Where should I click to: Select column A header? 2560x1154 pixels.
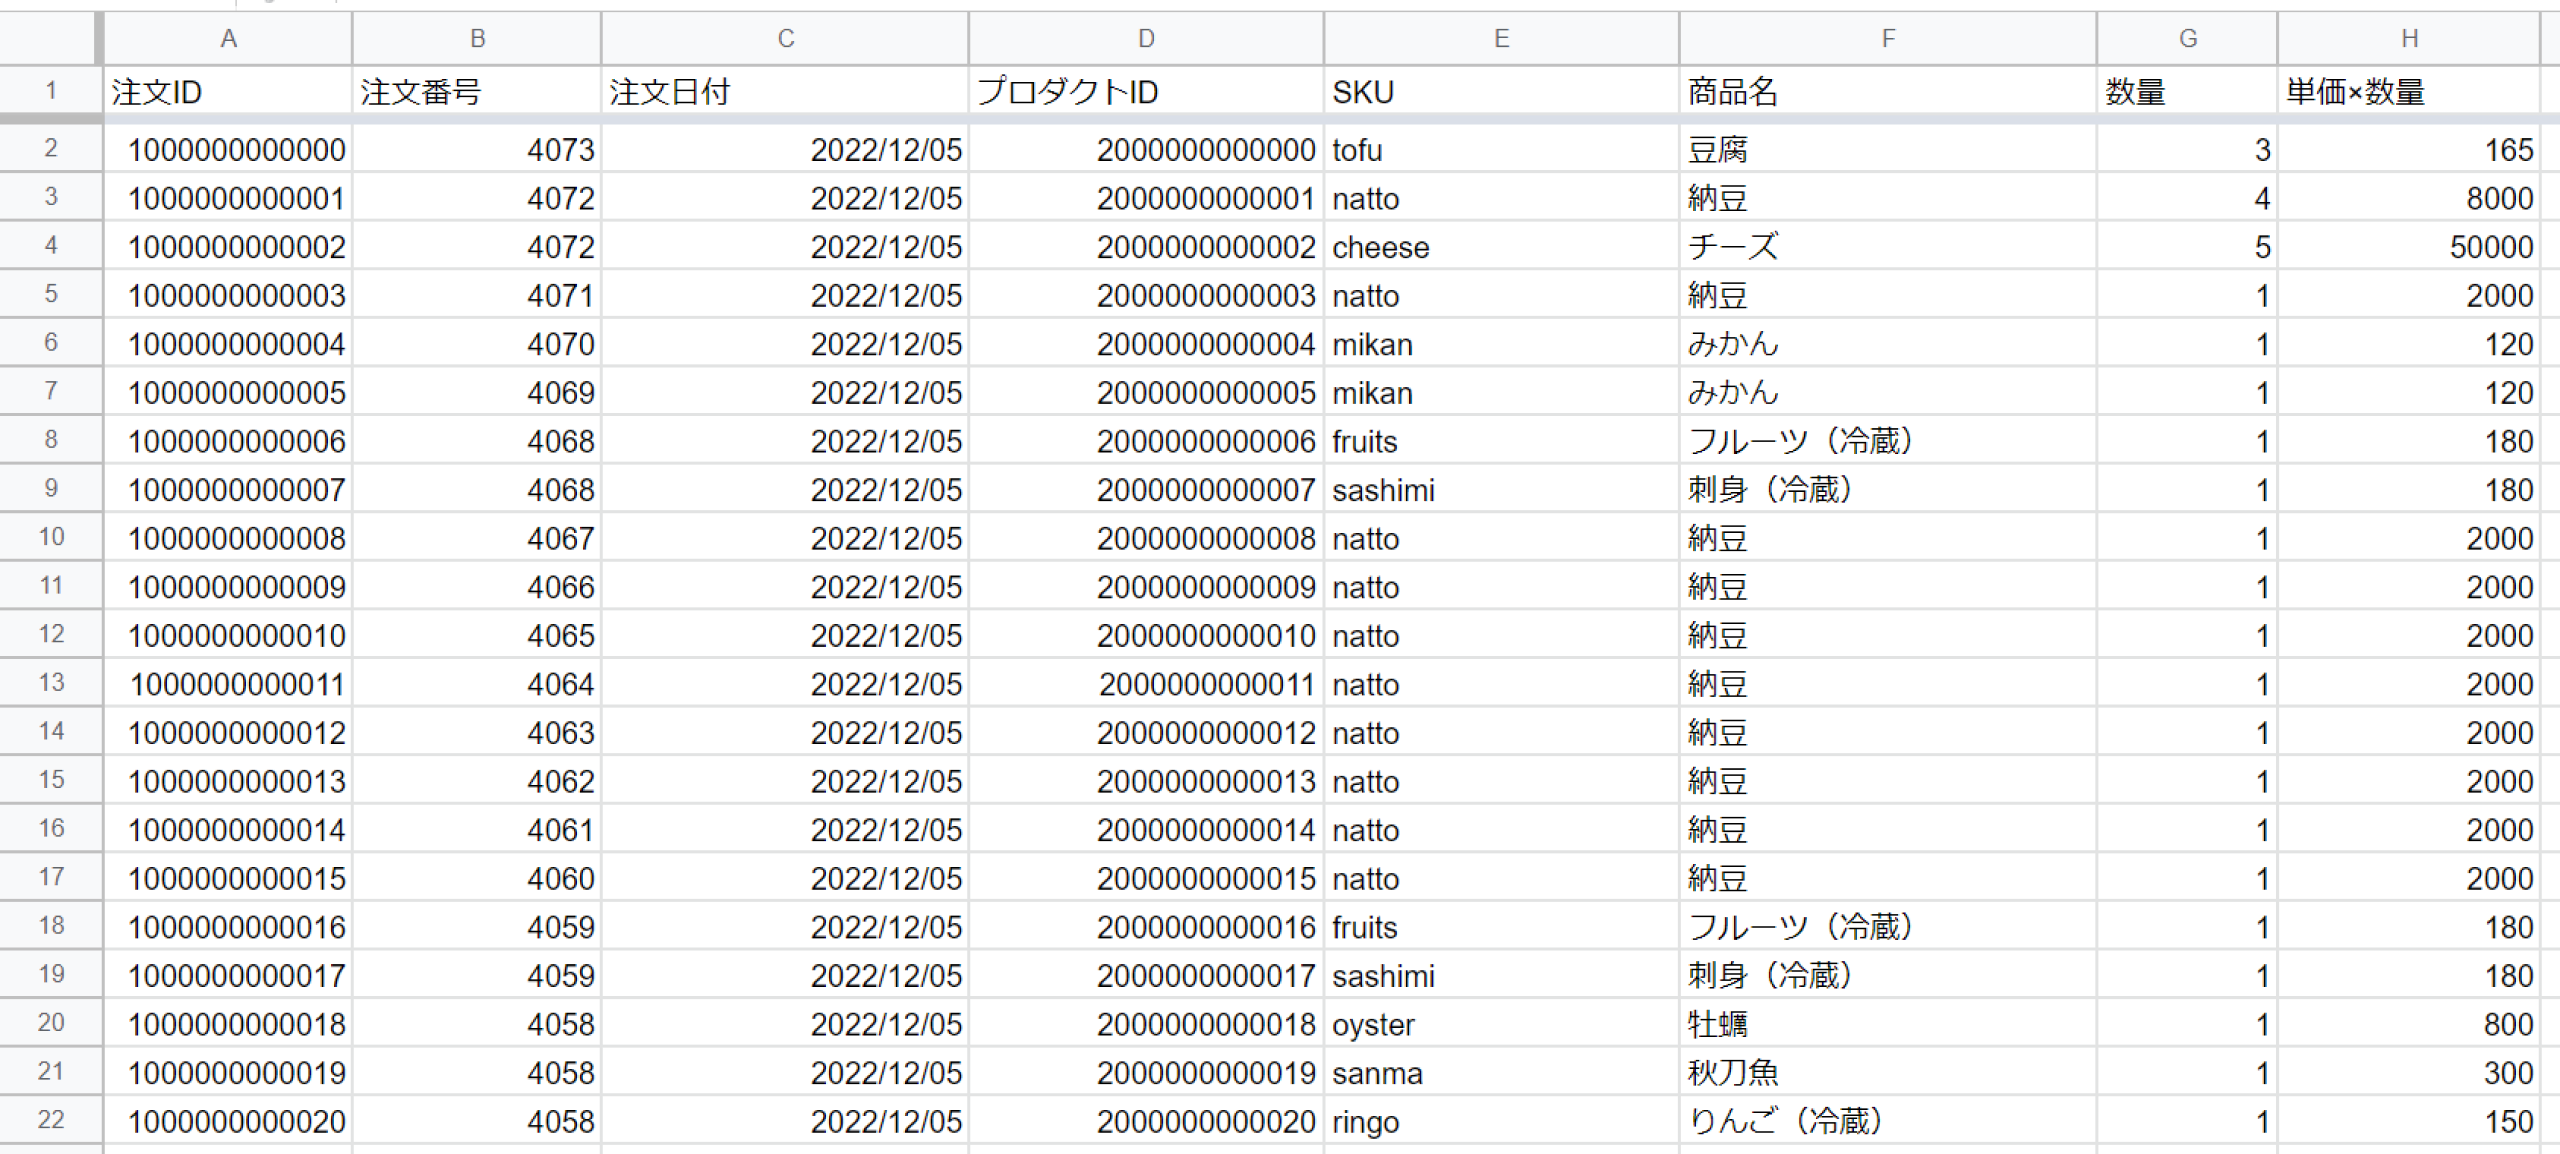(x=228, y=38)
